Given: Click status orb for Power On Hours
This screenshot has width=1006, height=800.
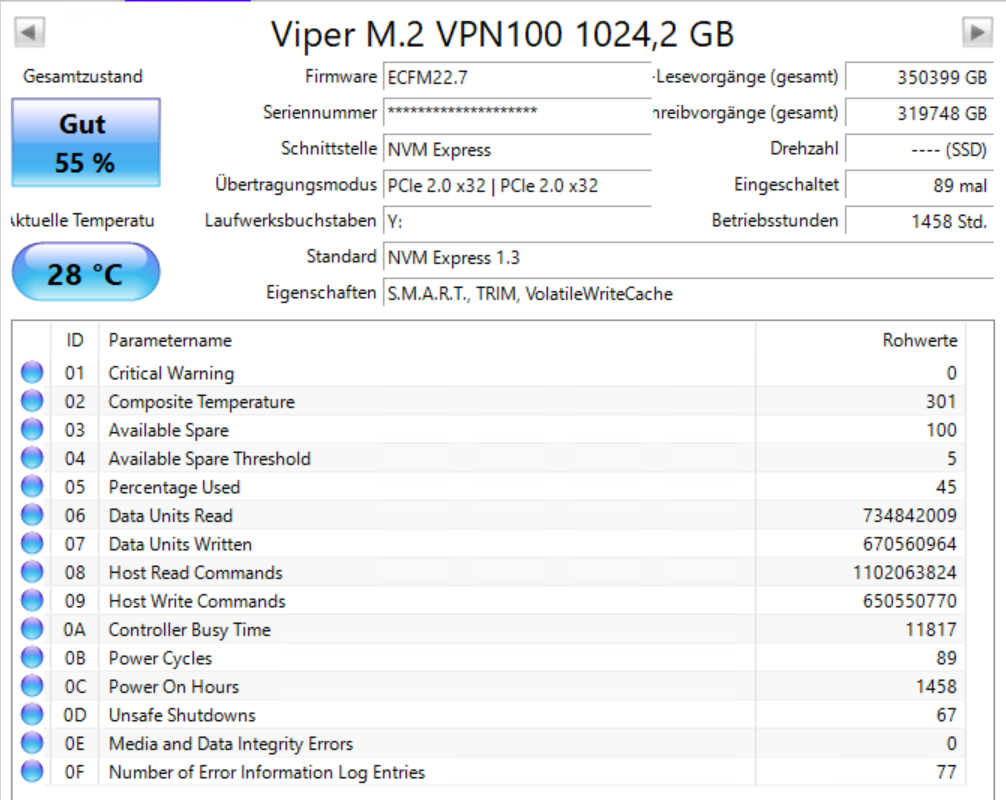Looking at the screenshot, I should click(32, 686).
